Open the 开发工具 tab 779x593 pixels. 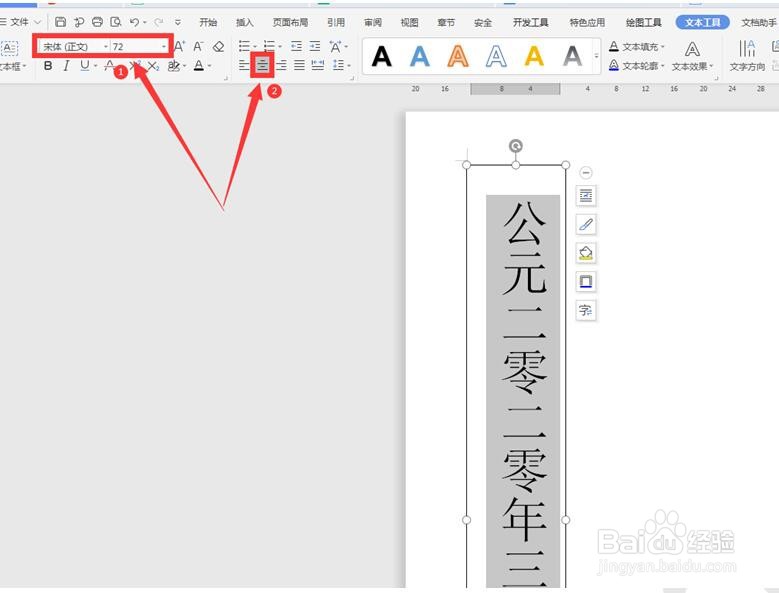pyautogui.click(x=531, y=22)
